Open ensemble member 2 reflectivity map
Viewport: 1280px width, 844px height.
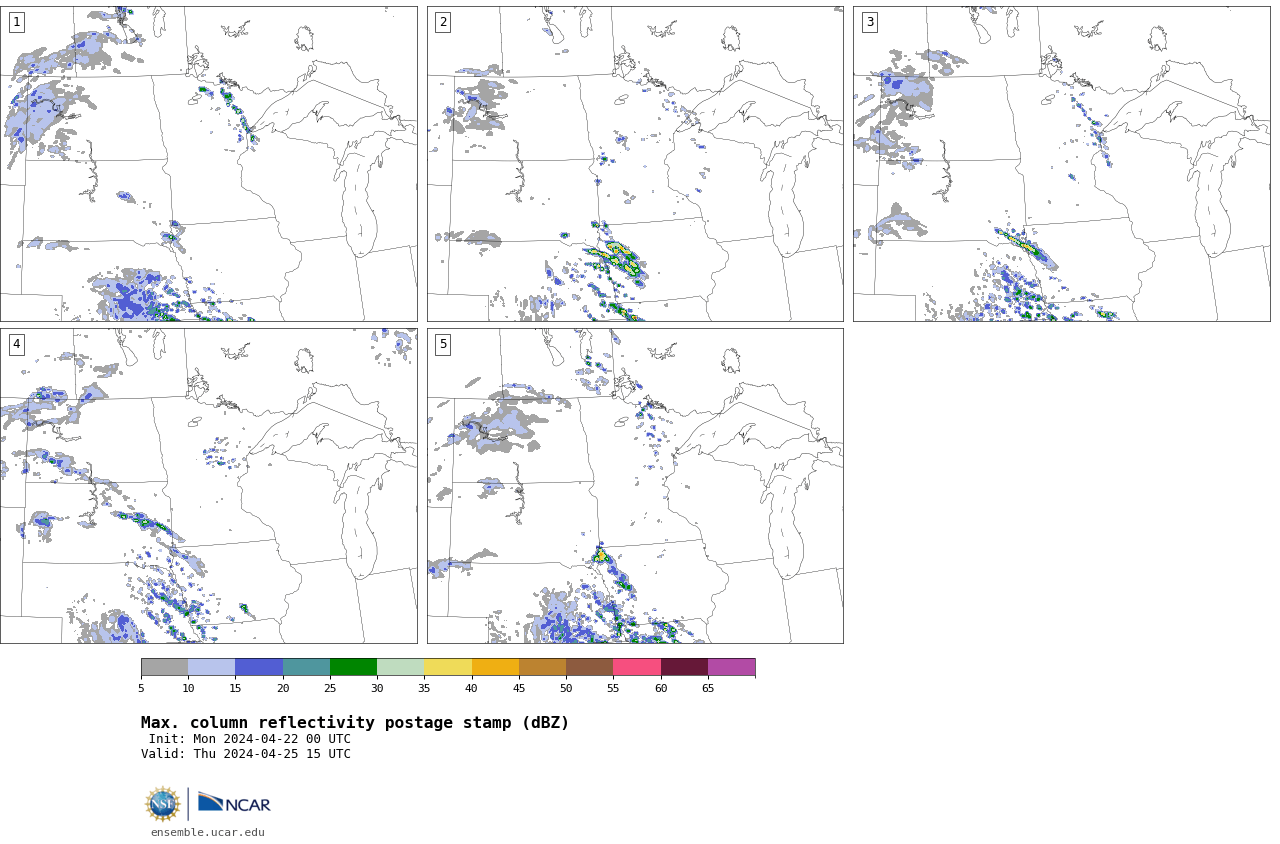click(635, 164)
